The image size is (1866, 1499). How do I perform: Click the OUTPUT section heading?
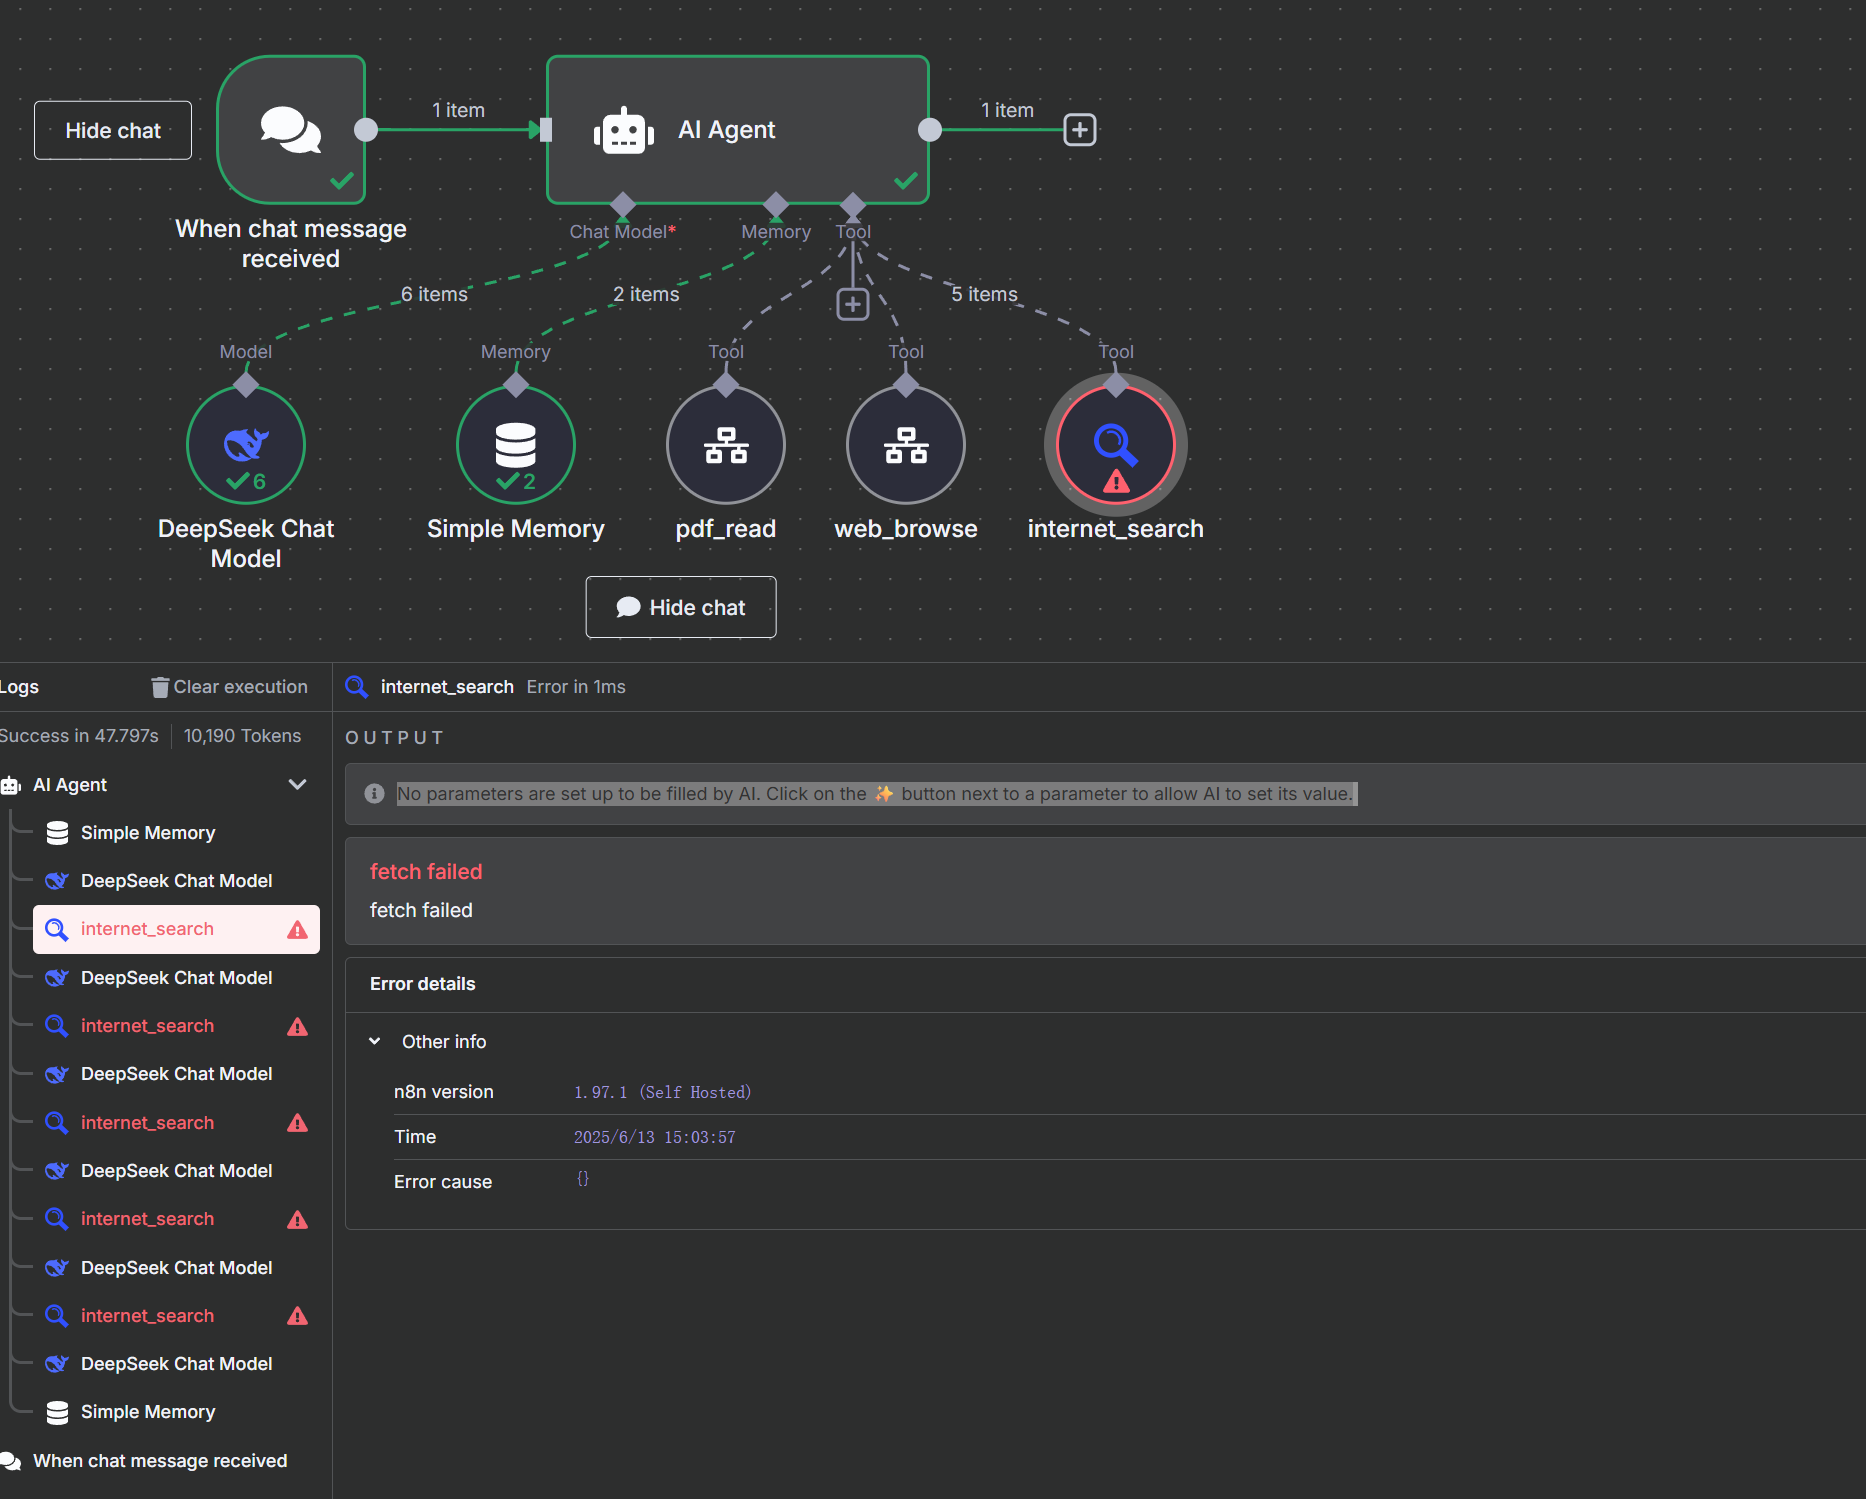click(x=394, y=738)
